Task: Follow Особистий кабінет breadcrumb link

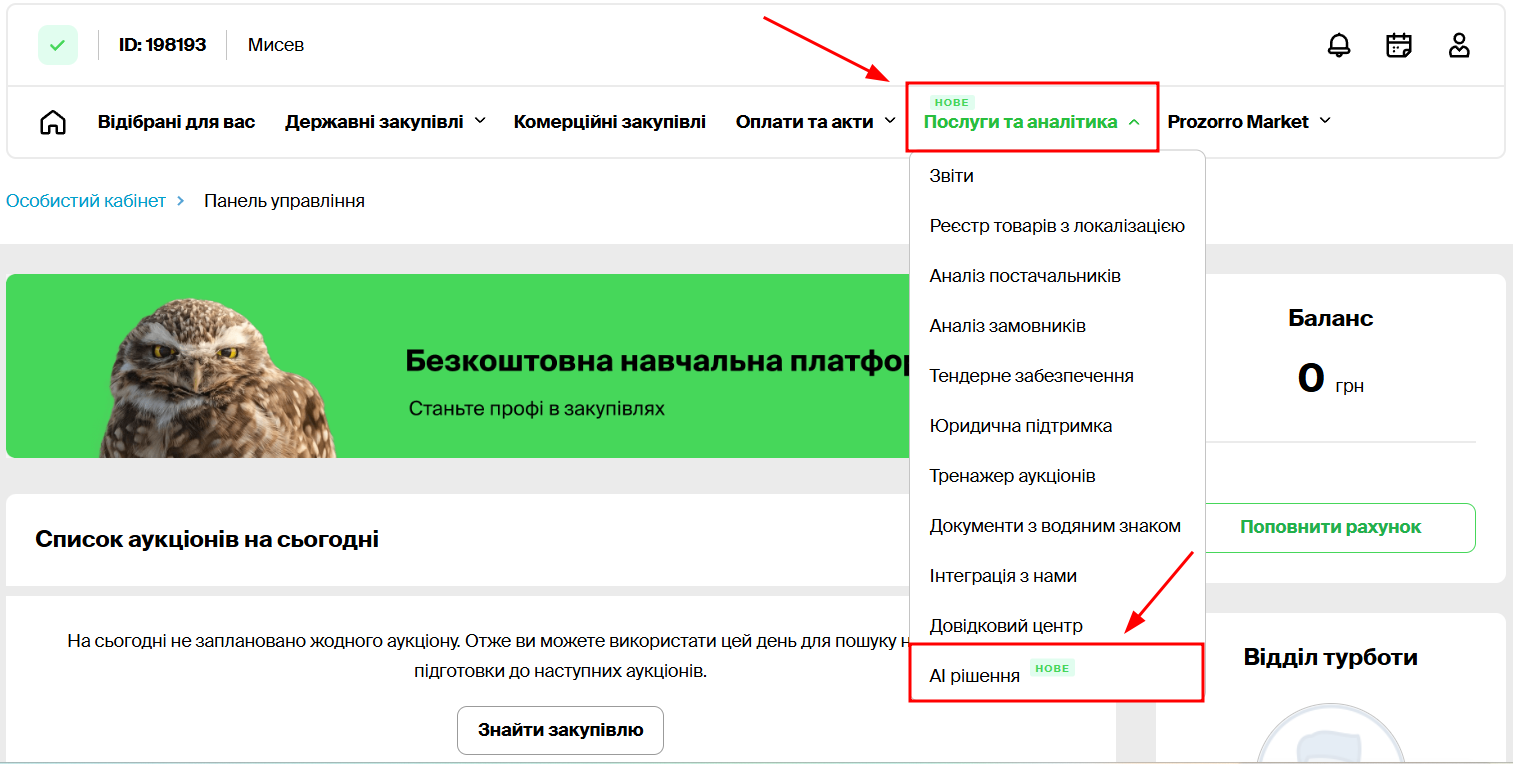Action: 86,201
